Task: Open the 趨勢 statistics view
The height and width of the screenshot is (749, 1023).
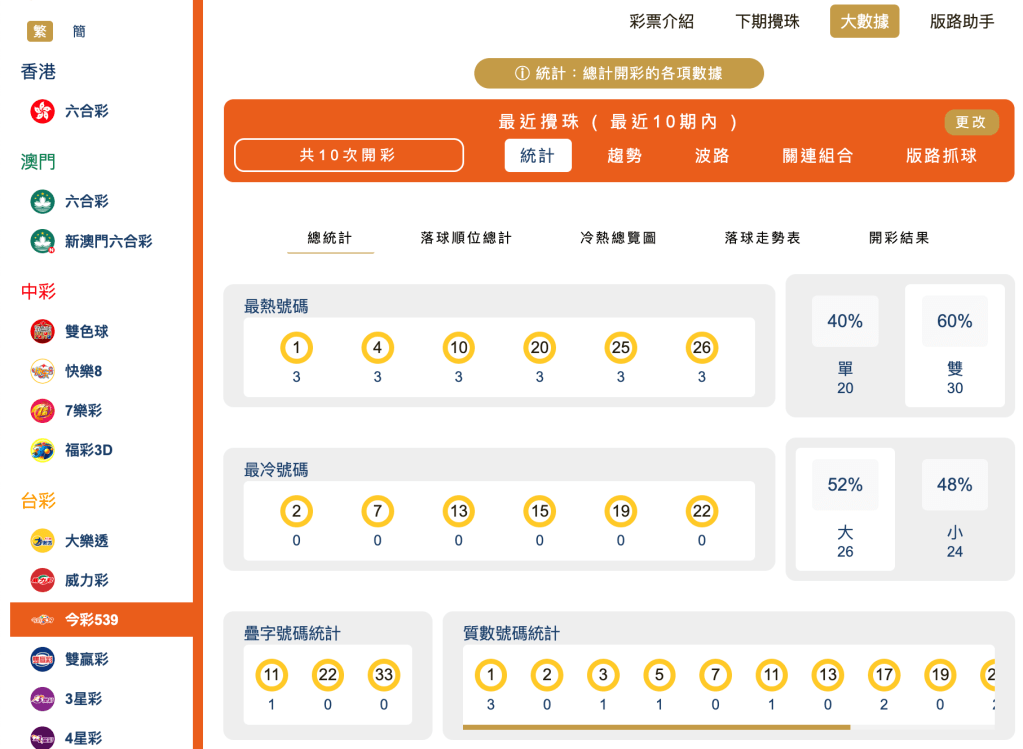Action: (625, 157)
